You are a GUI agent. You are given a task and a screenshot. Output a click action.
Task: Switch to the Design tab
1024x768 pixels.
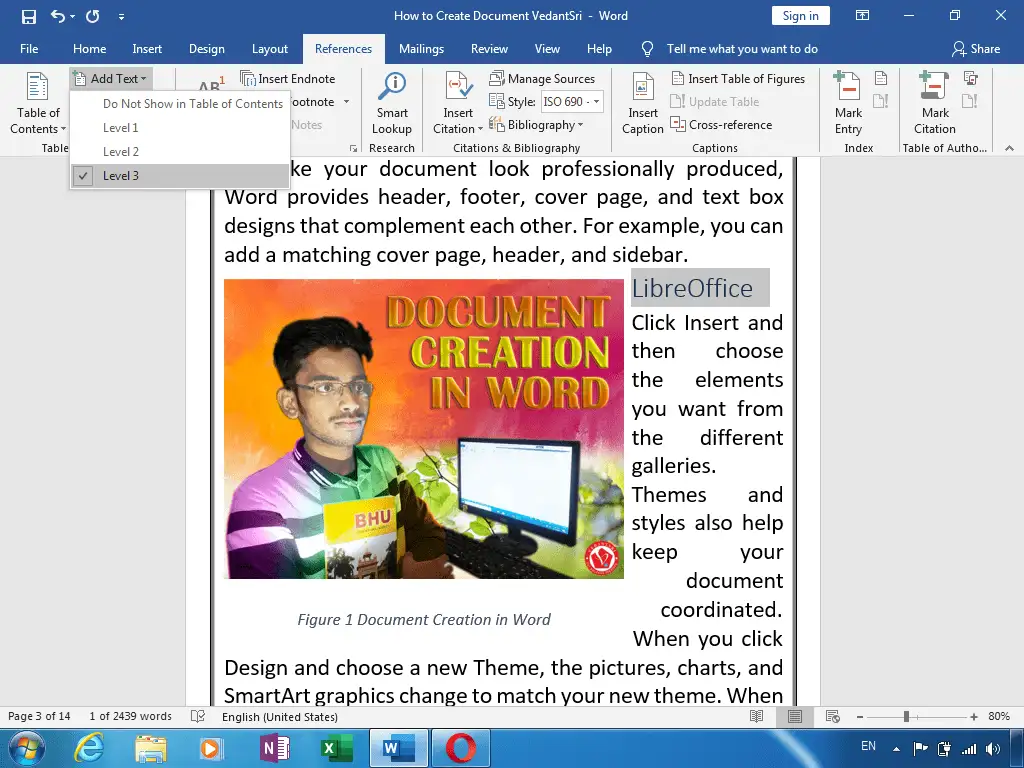click(x=206, y=49)
